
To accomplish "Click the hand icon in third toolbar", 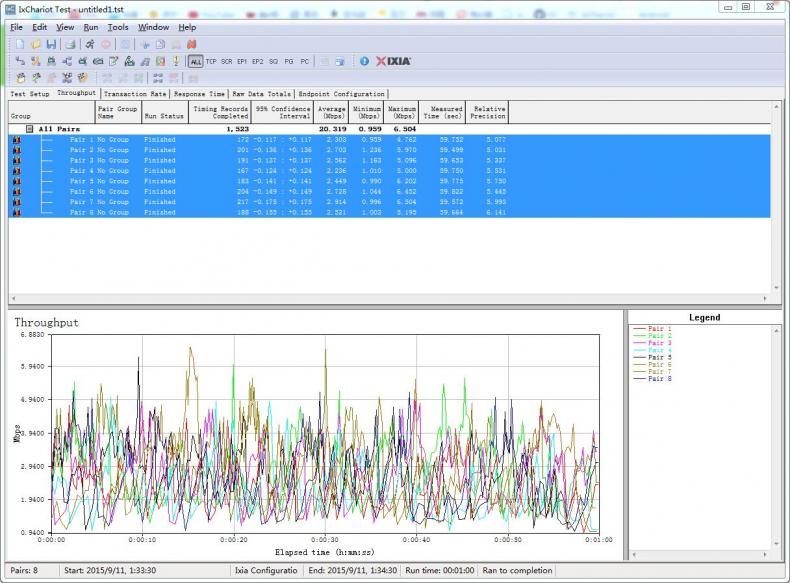I will coord(21,78).
